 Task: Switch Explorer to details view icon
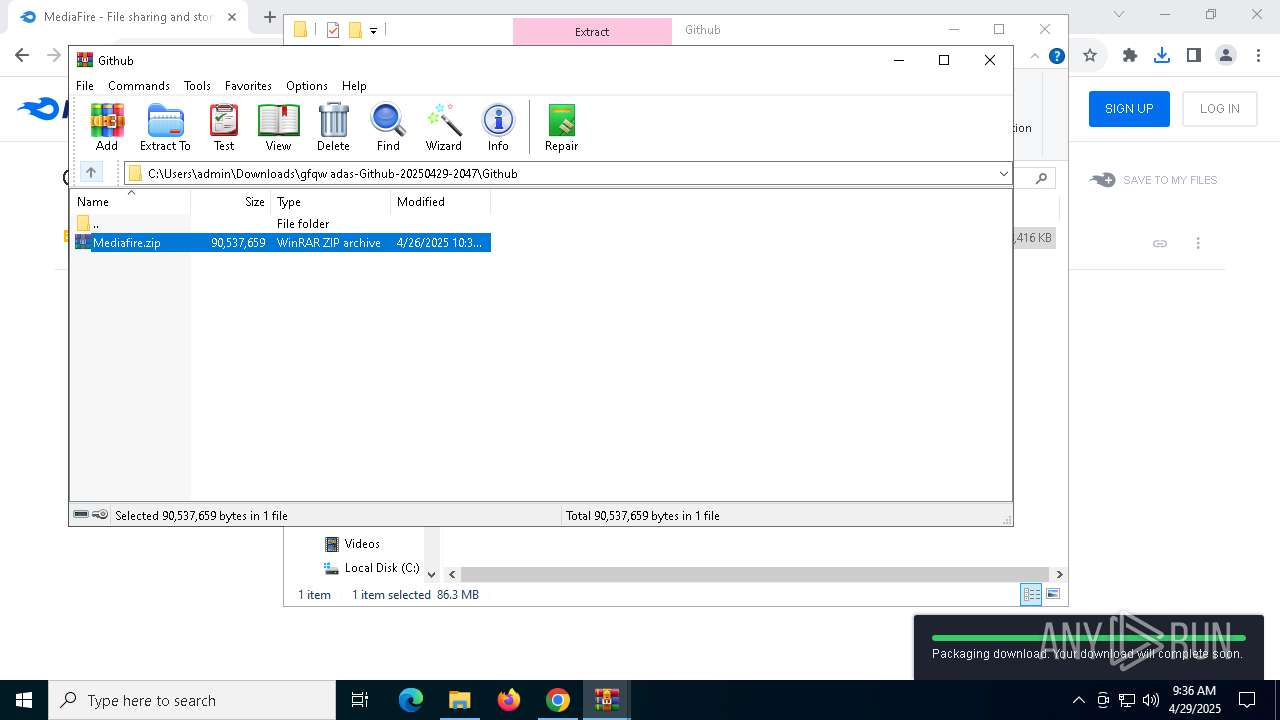[x=1030, y=594]
